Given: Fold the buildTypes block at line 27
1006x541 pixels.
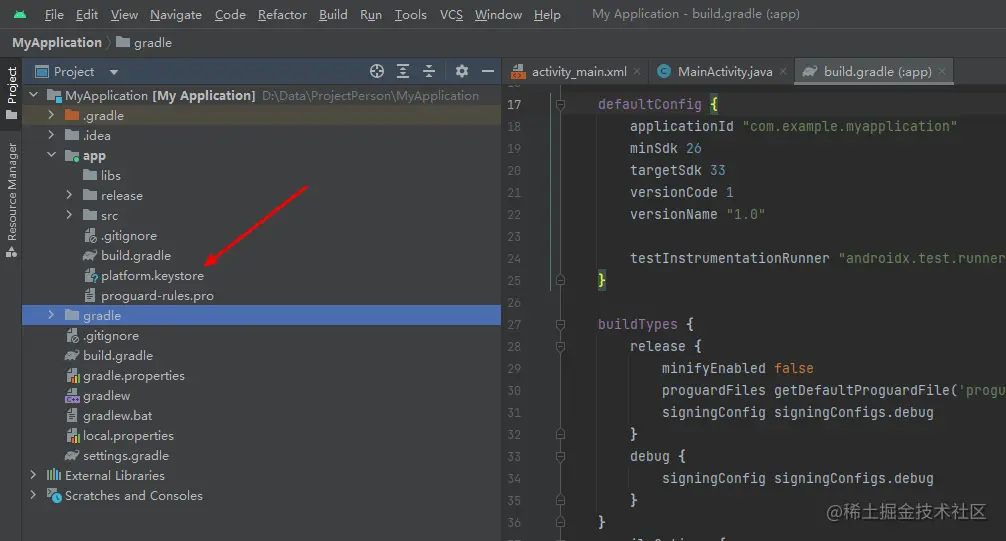Looking at the screenshot, I should coord(560,324).
